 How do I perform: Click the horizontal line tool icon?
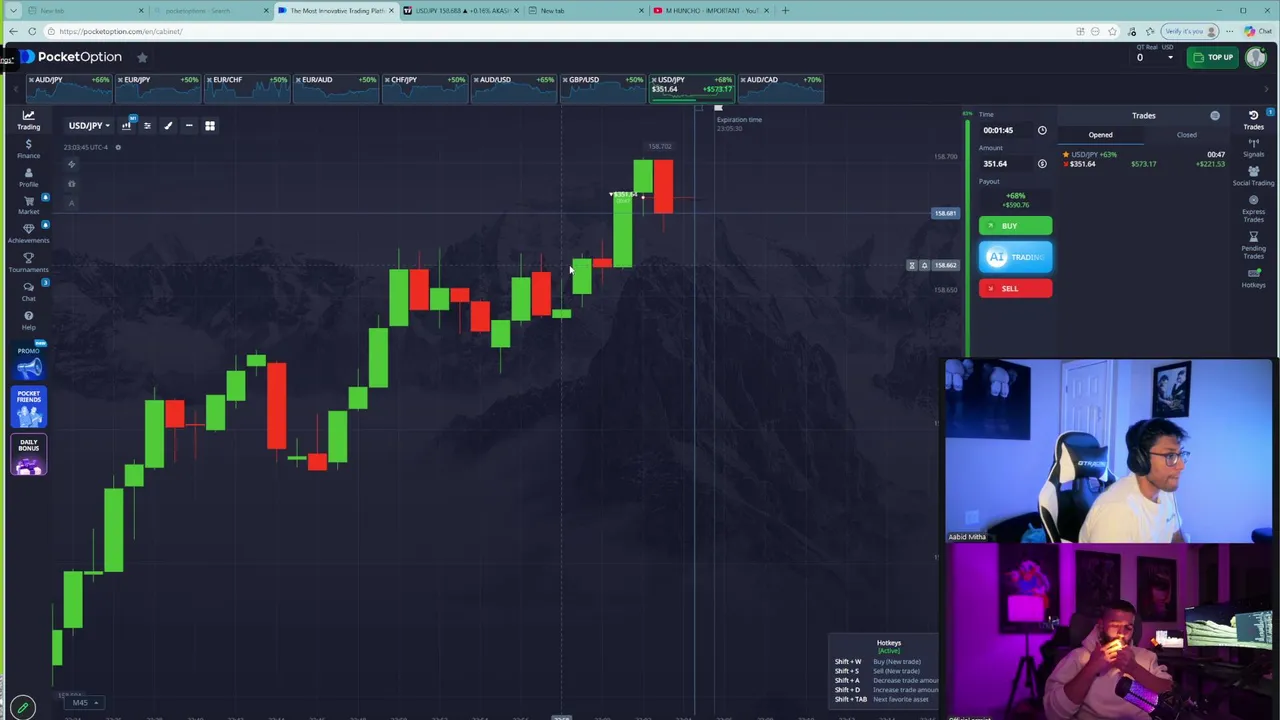click(x=189, y=125)
